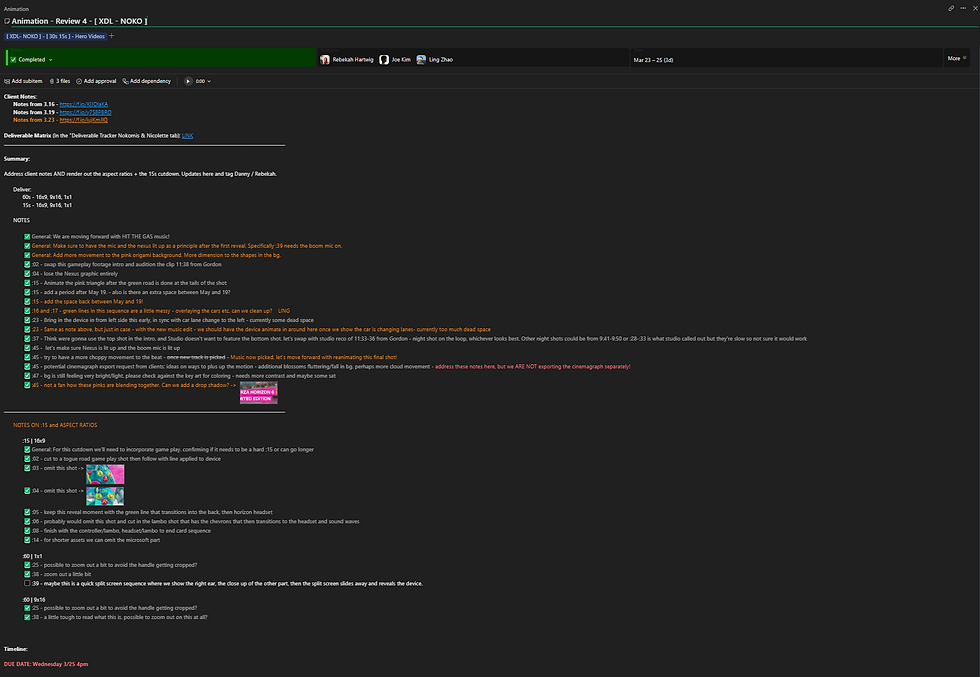
Task: Start the time tracker play button
Action: click(x=188, y=81)
